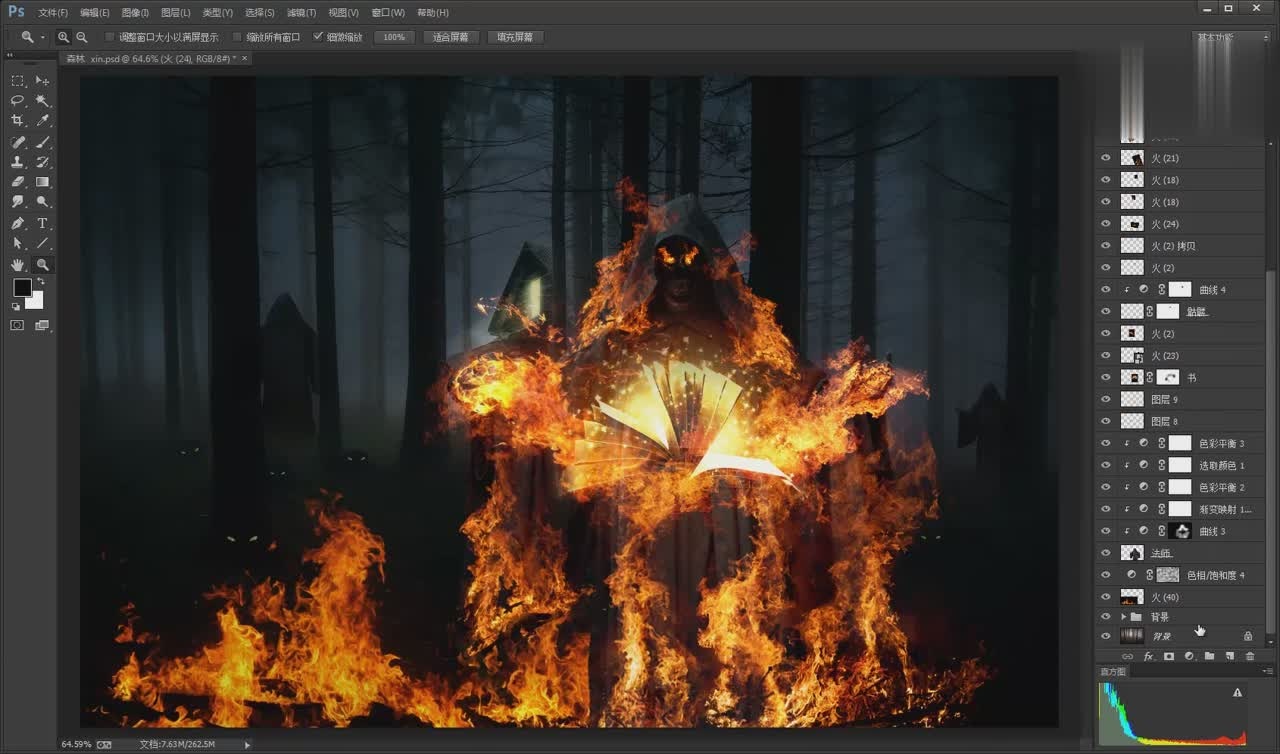Reset default foreground and background colors
Image resolution: width=1280 pixels, height=754 pixels.
[16, 306]
